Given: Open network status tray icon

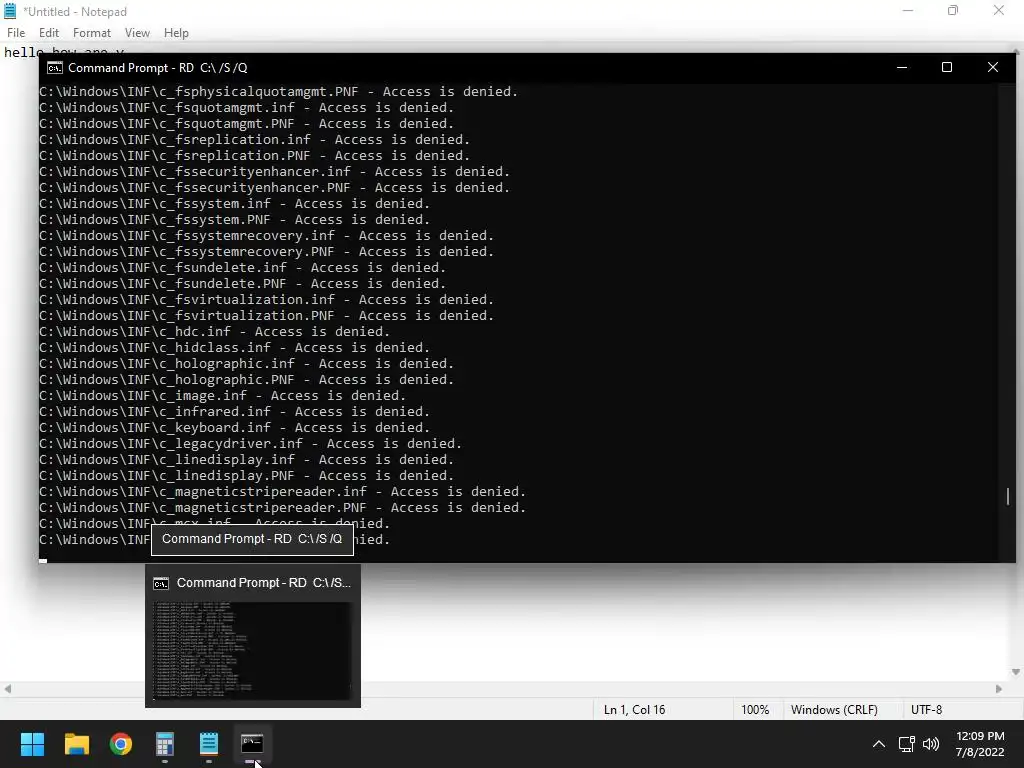Looking at the screenshot, I should 906,744.
